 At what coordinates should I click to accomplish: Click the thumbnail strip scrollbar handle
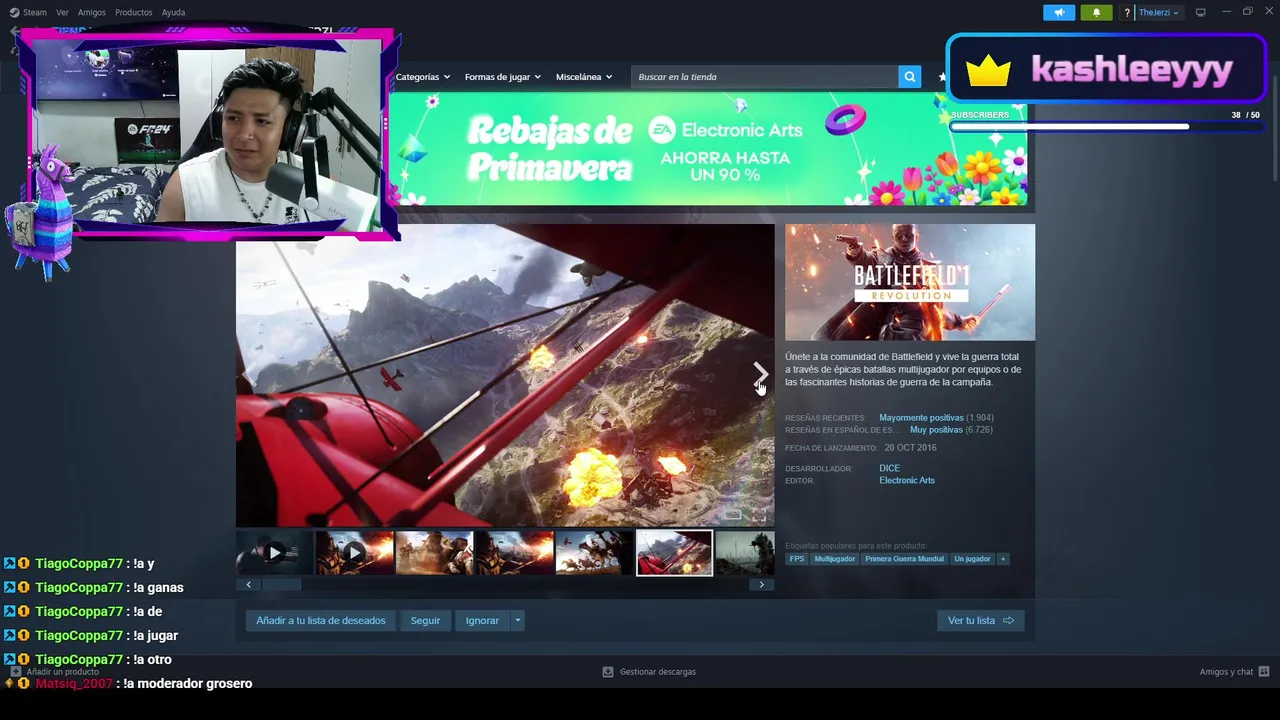click(282, 585)
